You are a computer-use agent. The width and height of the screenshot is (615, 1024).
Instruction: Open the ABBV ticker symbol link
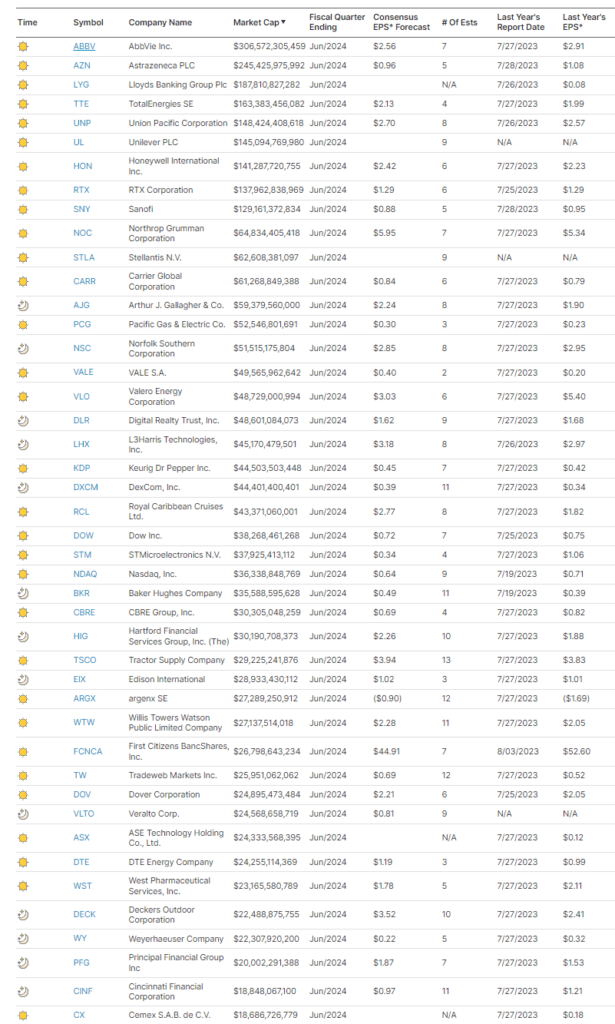(x=84, y=46)
